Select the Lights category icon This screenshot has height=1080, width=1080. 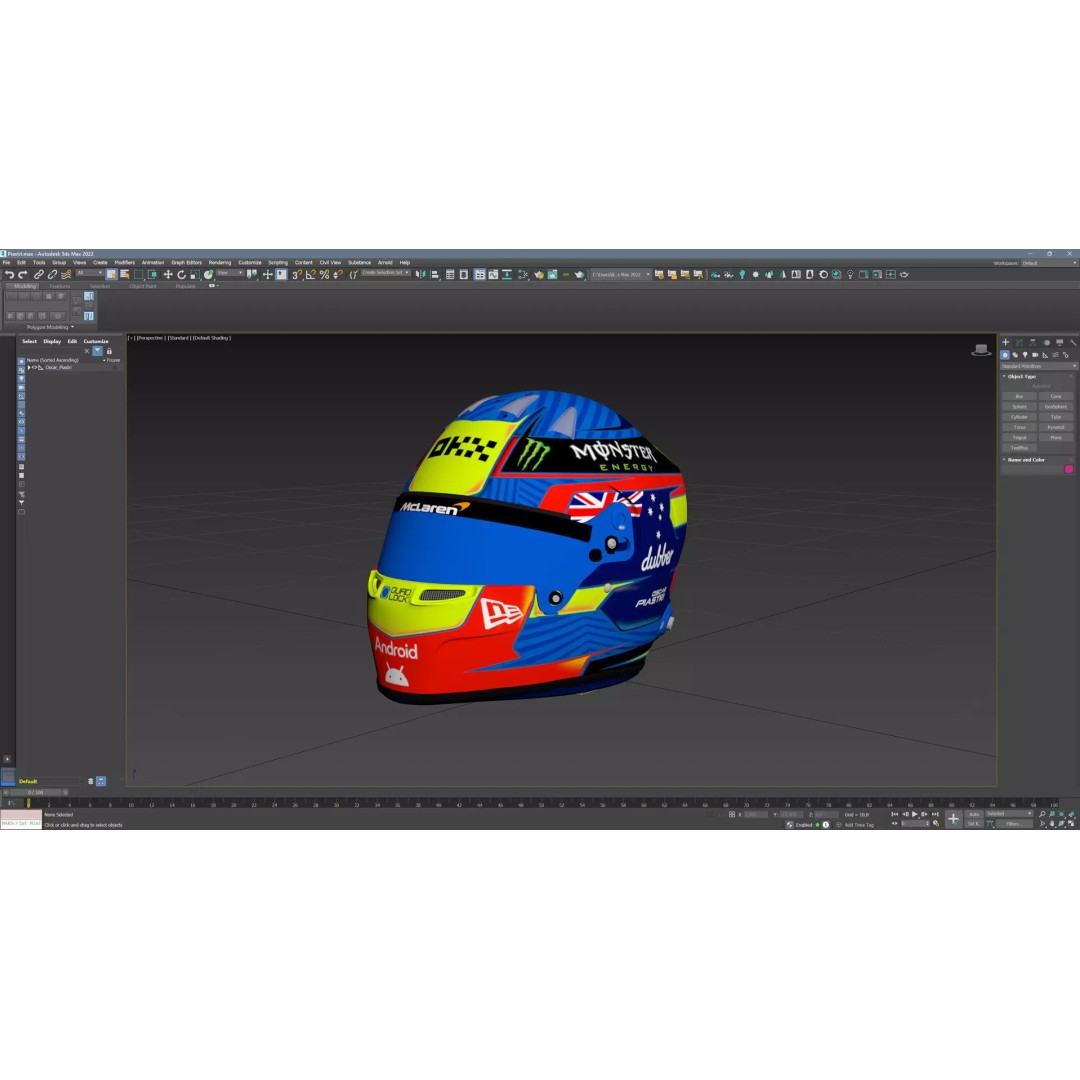[x=1025, y=355]
